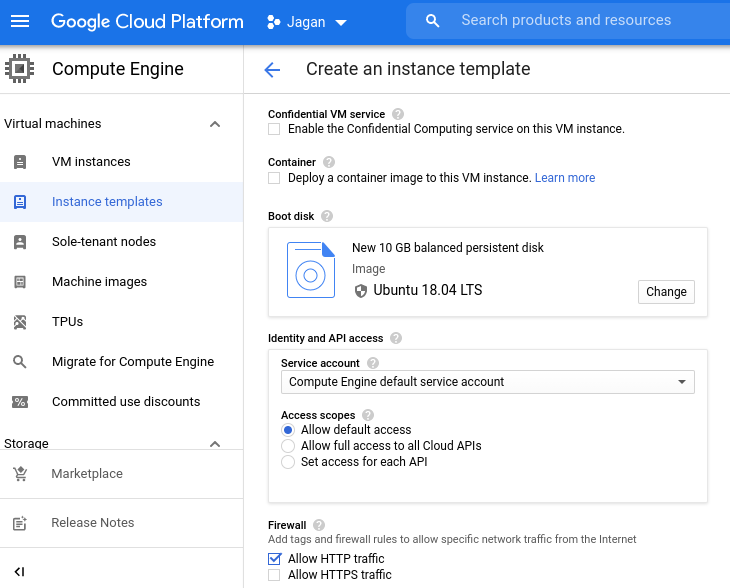This screenshot has width=730, height=588.
Task: Click the Migrate for Compute Engine icon
Action: tap(20, 362)
